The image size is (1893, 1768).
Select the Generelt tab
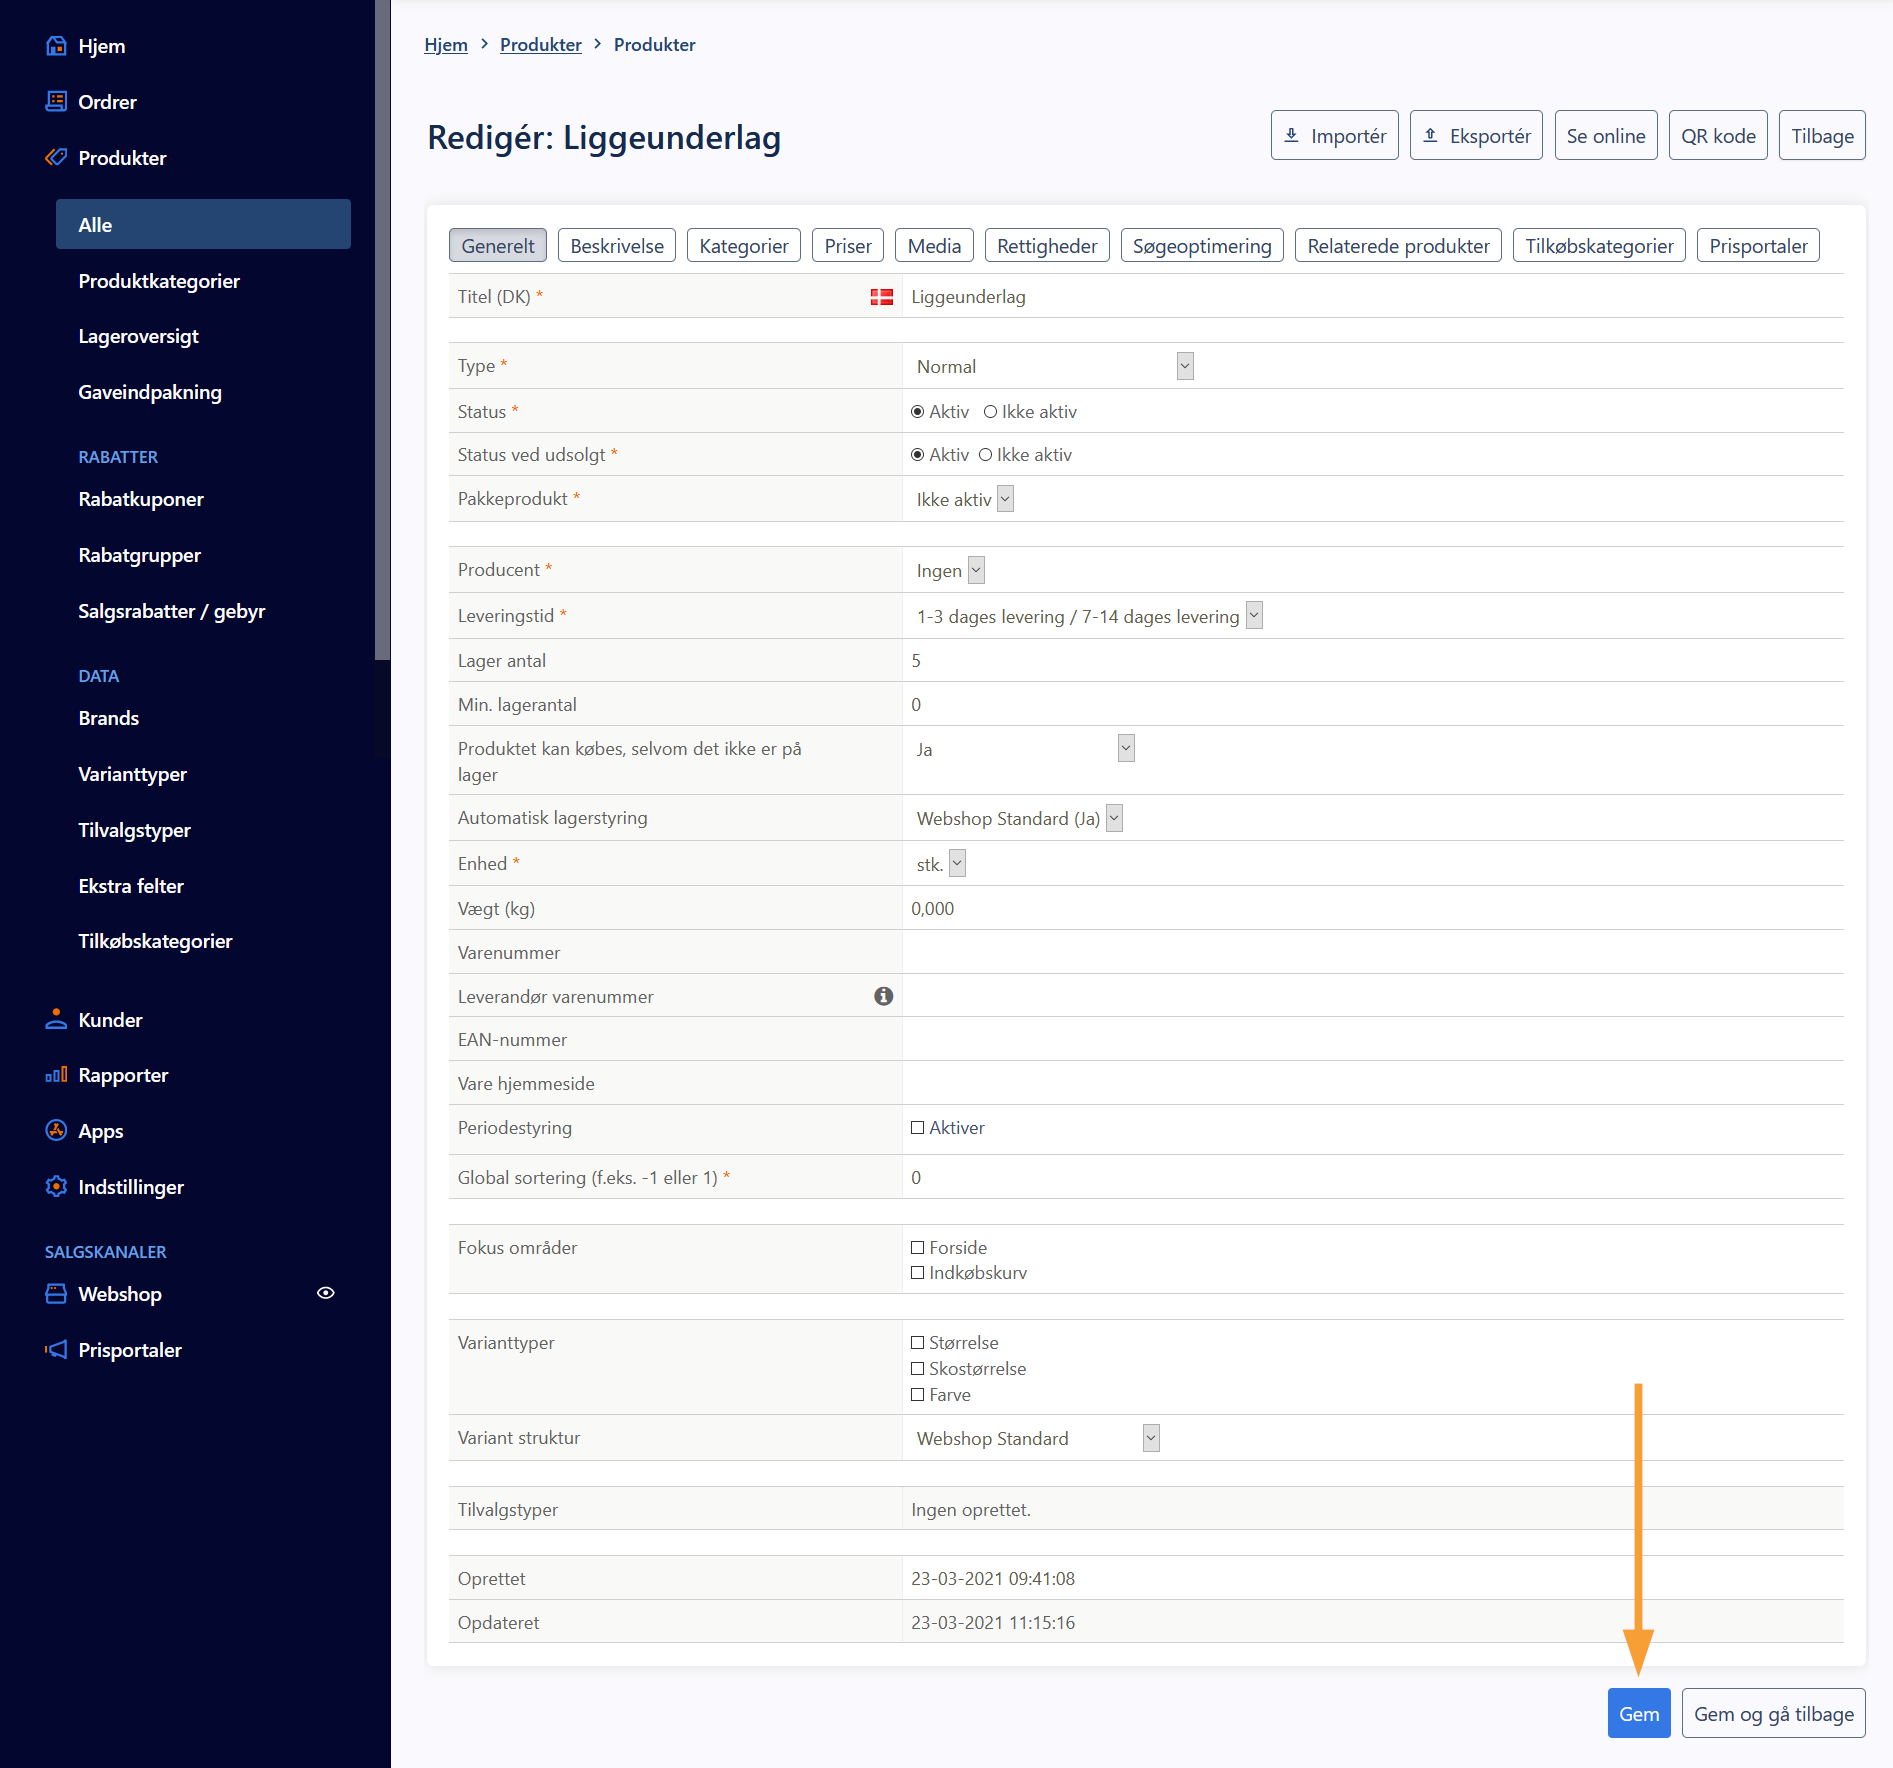click(x=498, y=246)
